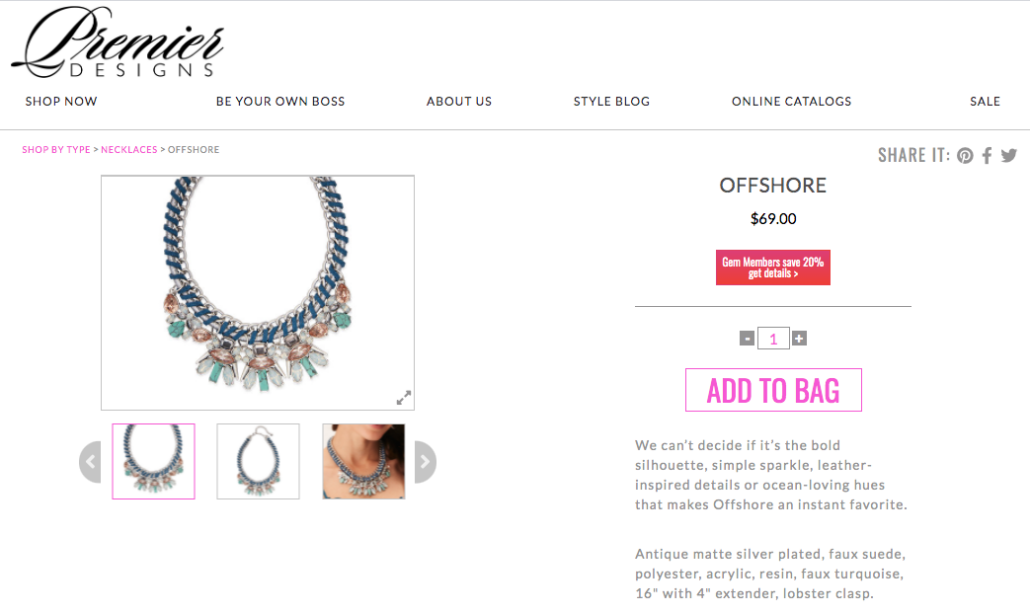
Task: Open the Be Your Own Boss menu
Action: point(280,101)
